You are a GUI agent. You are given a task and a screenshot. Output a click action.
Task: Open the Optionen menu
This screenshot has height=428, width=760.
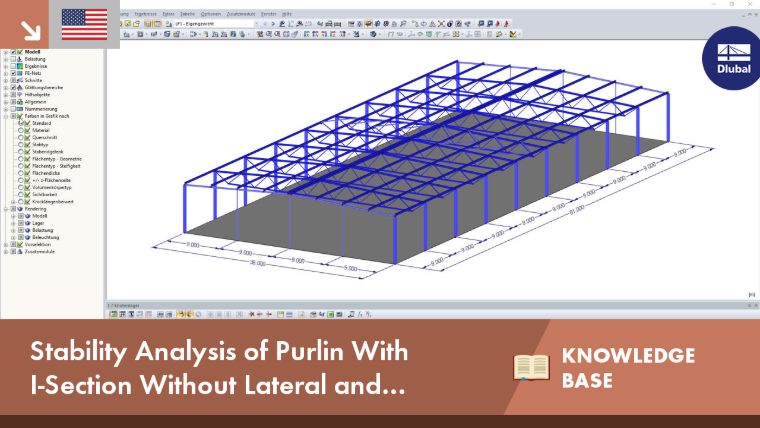(x=211, y=14)
